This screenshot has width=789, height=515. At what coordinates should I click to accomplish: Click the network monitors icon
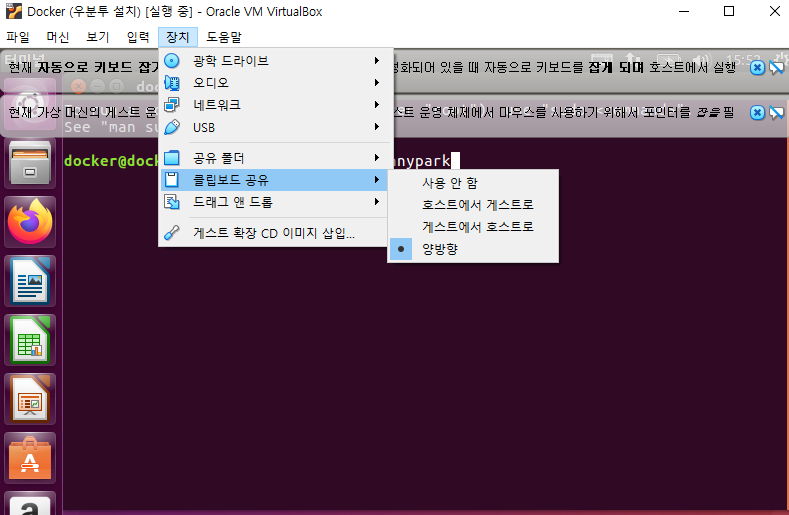(x=172, y=105)
